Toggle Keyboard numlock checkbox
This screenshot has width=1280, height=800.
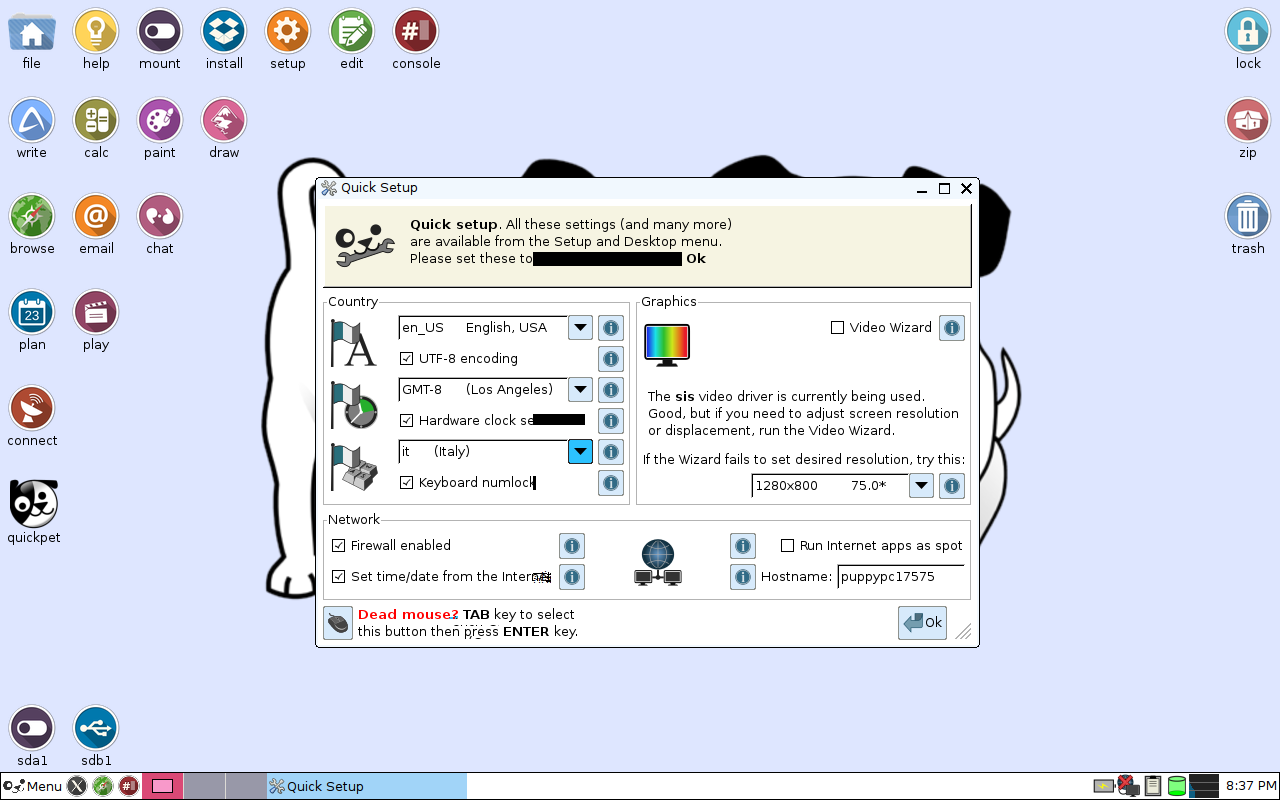406,483
